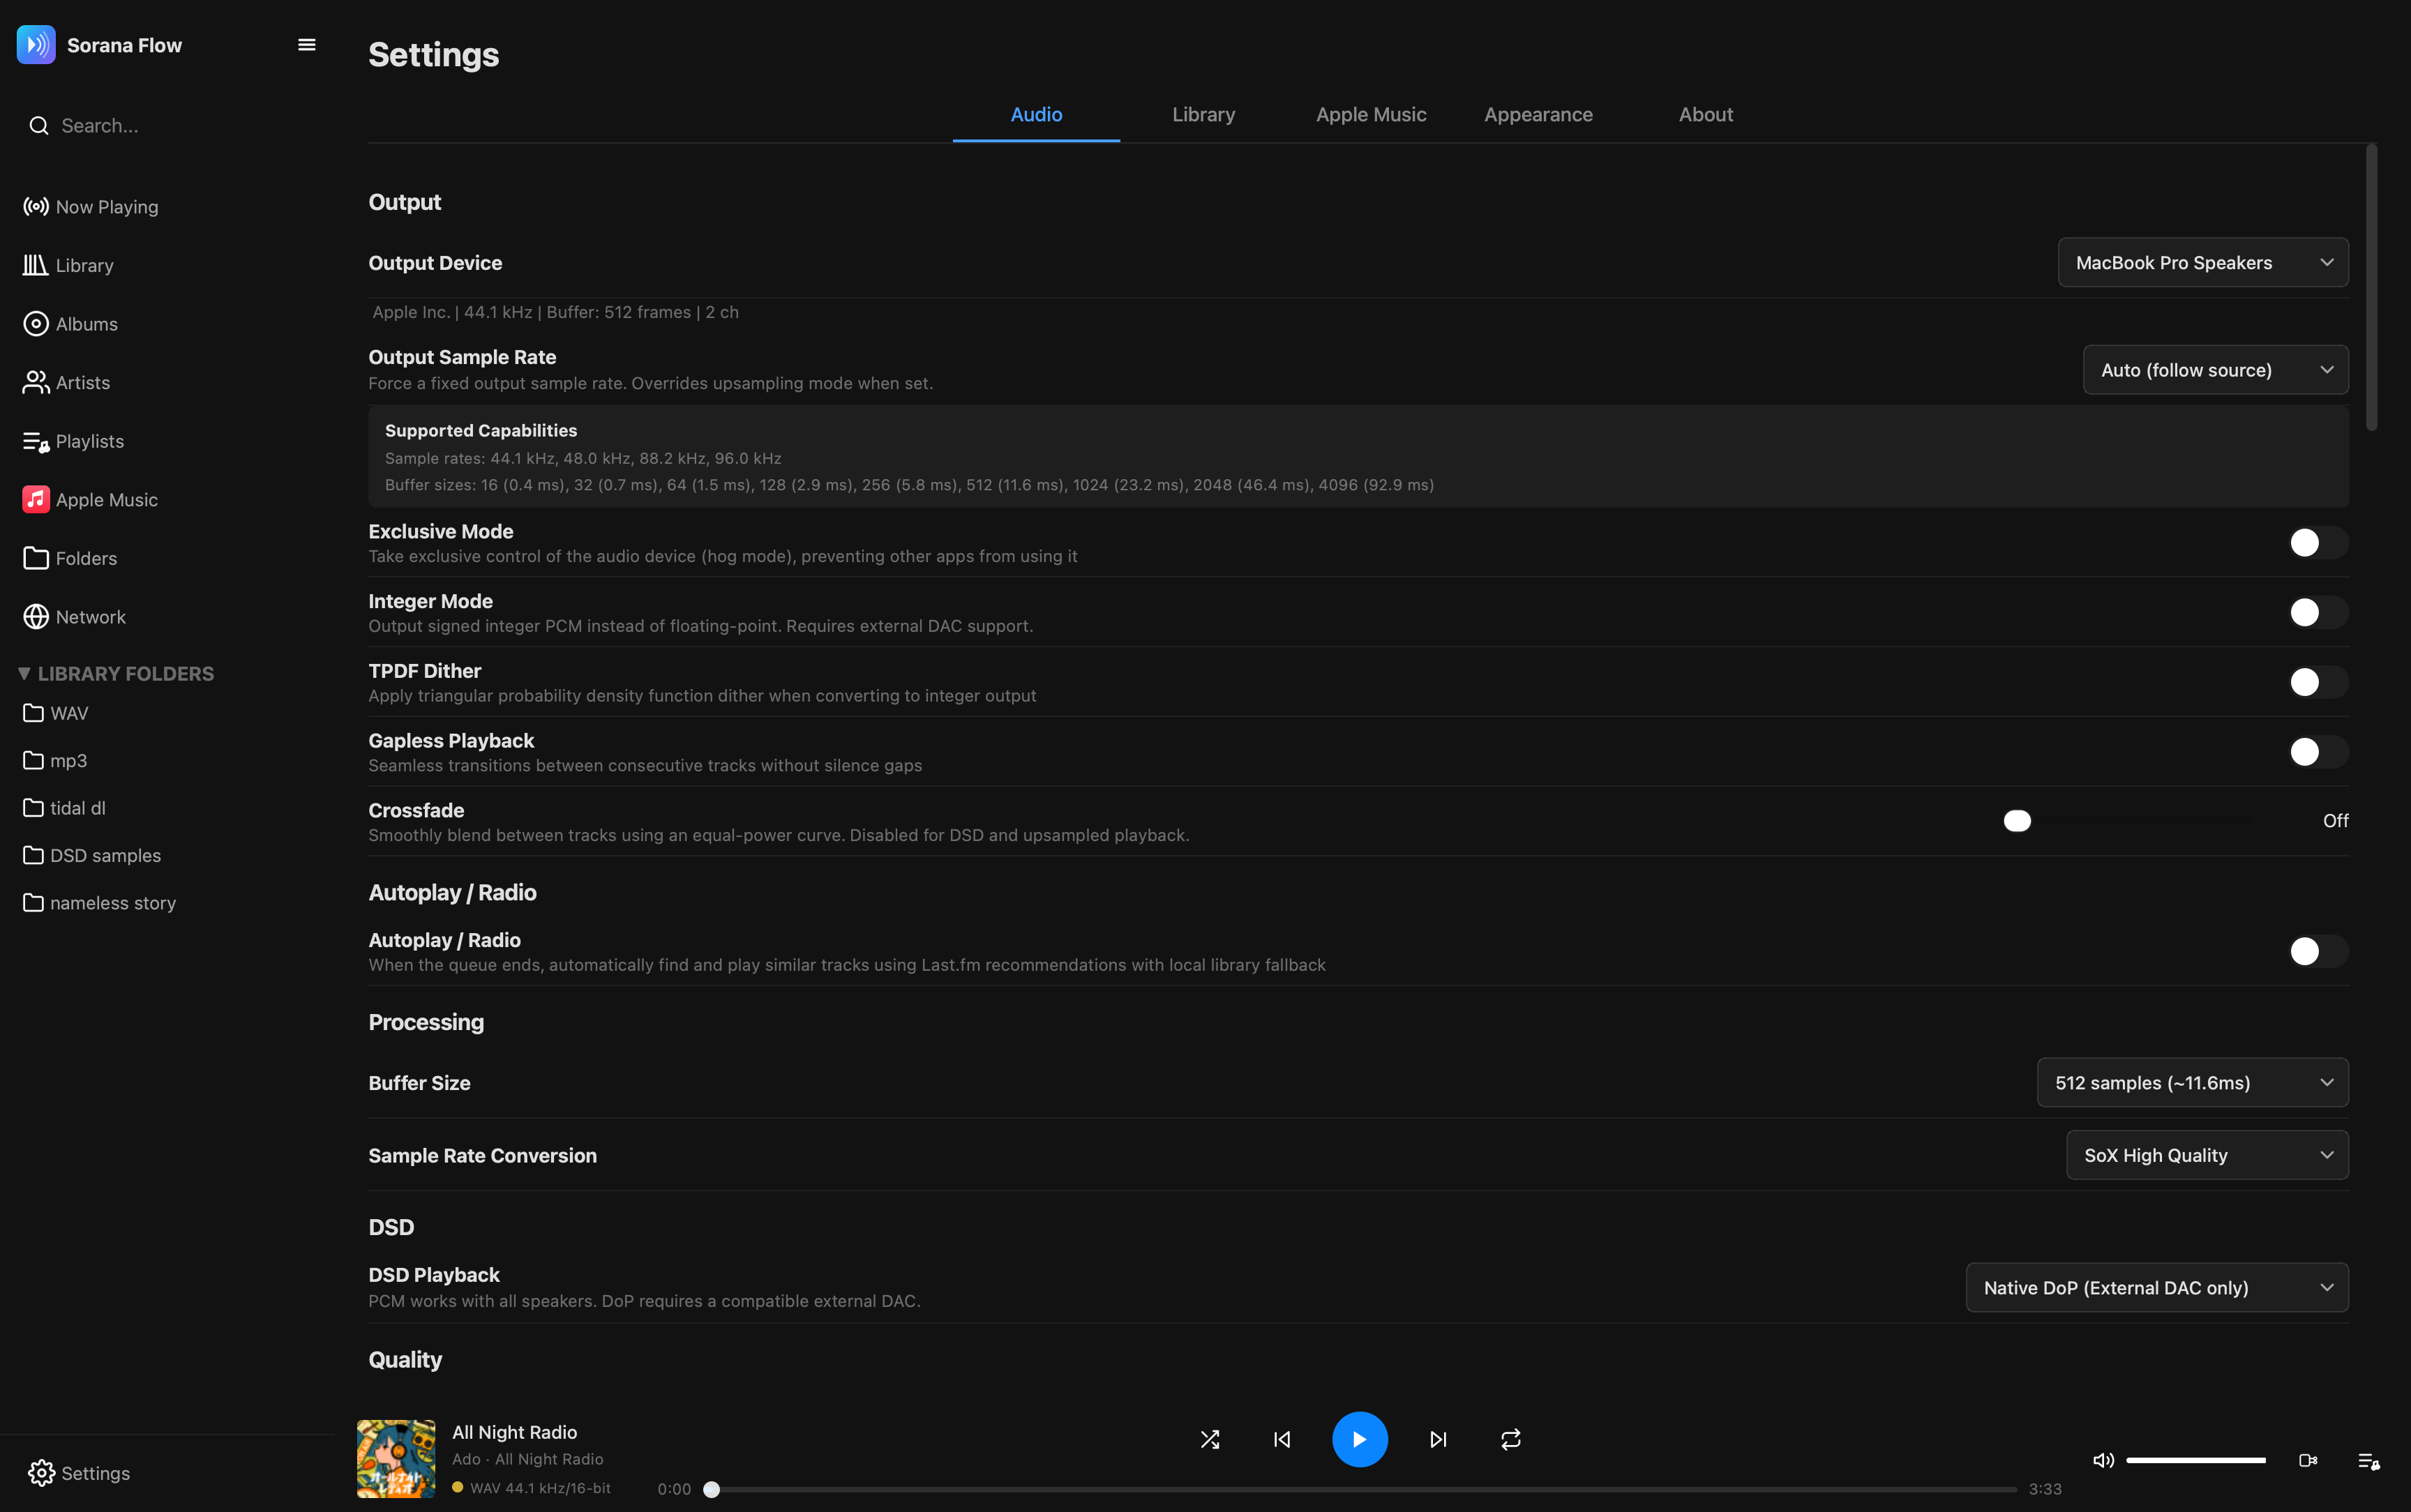Open Output Device dropdown
Viewport: 2411px width, 1512px height.
coord(2203,263)
